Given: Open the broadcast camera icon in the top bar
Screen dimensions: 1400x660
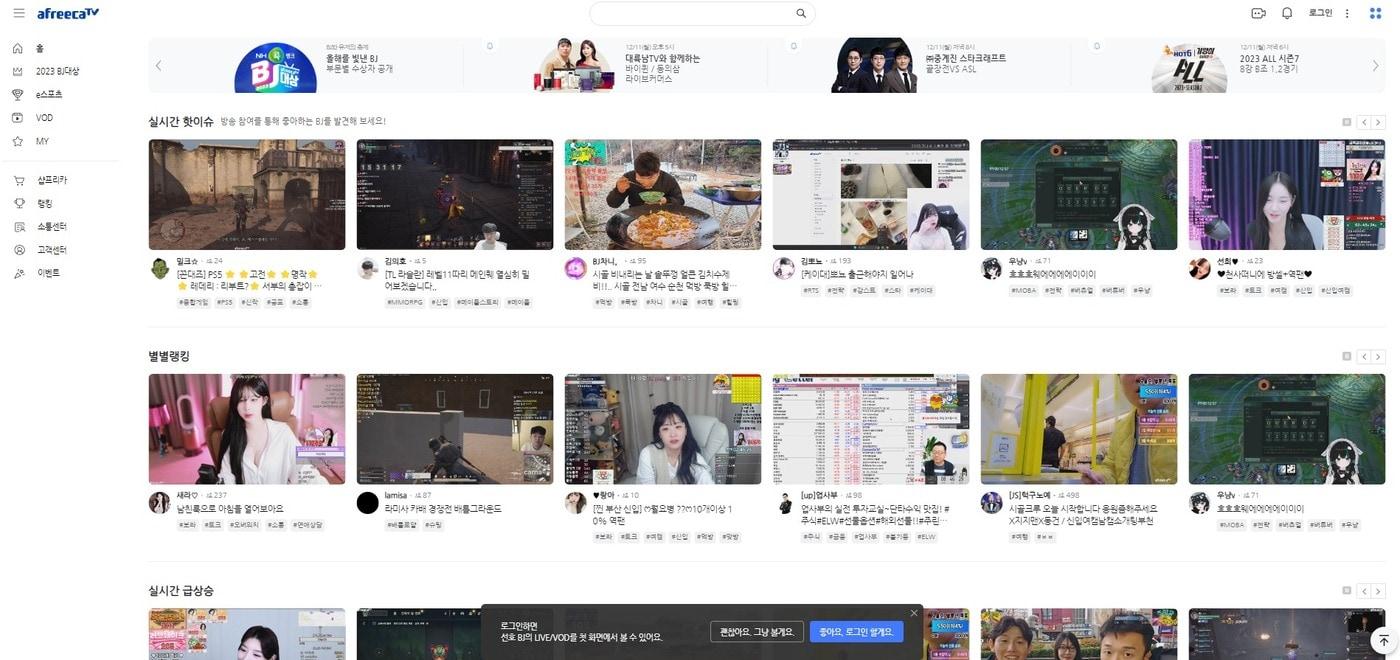Looking at the screenshot, I should [x=1258, y=12].
